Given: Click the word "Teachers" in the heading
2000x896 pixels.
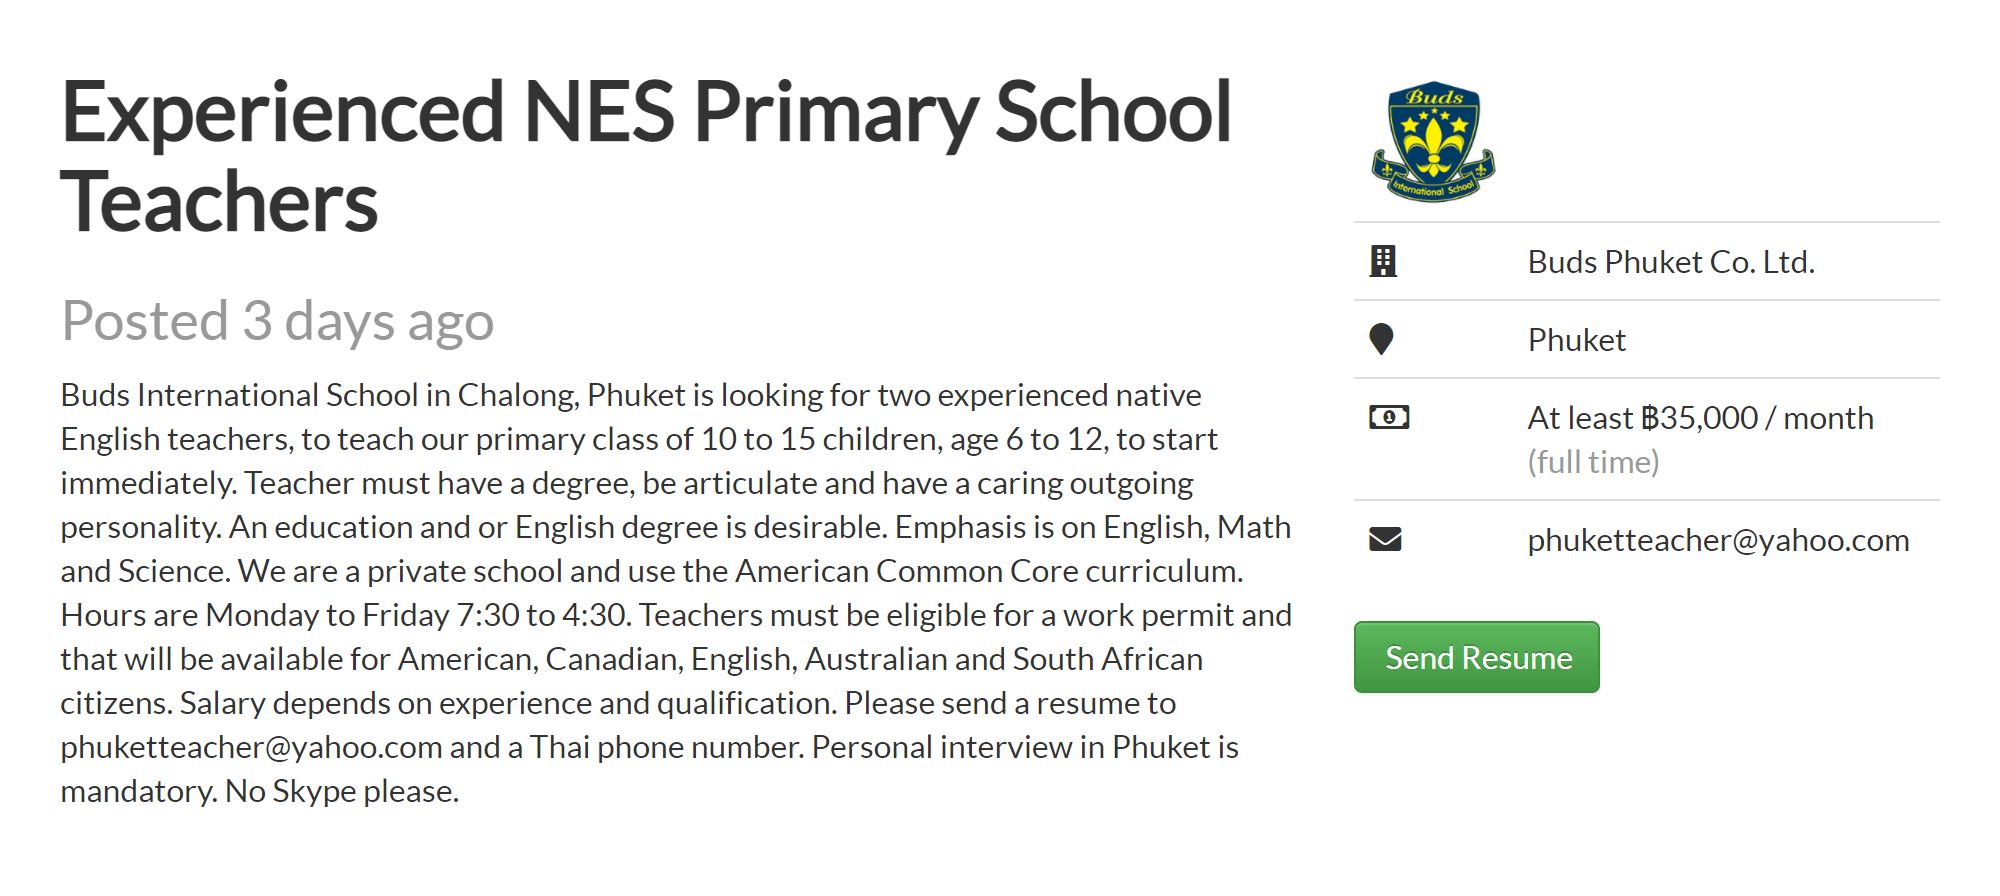Looking at the screenshot, I should pos(219,202).
